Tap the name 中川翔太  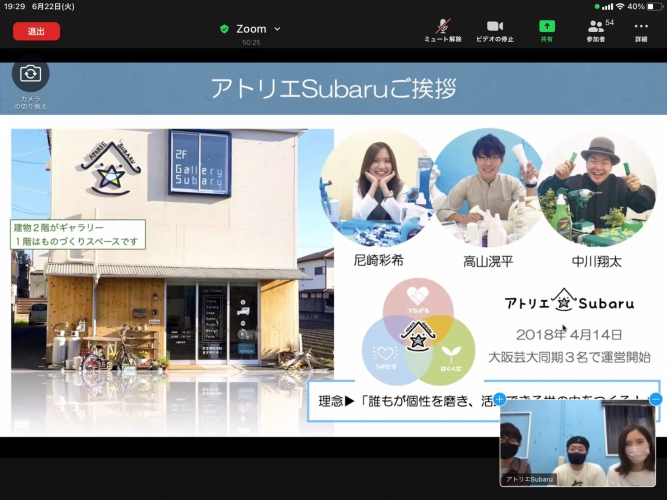(x=596, y=261)
